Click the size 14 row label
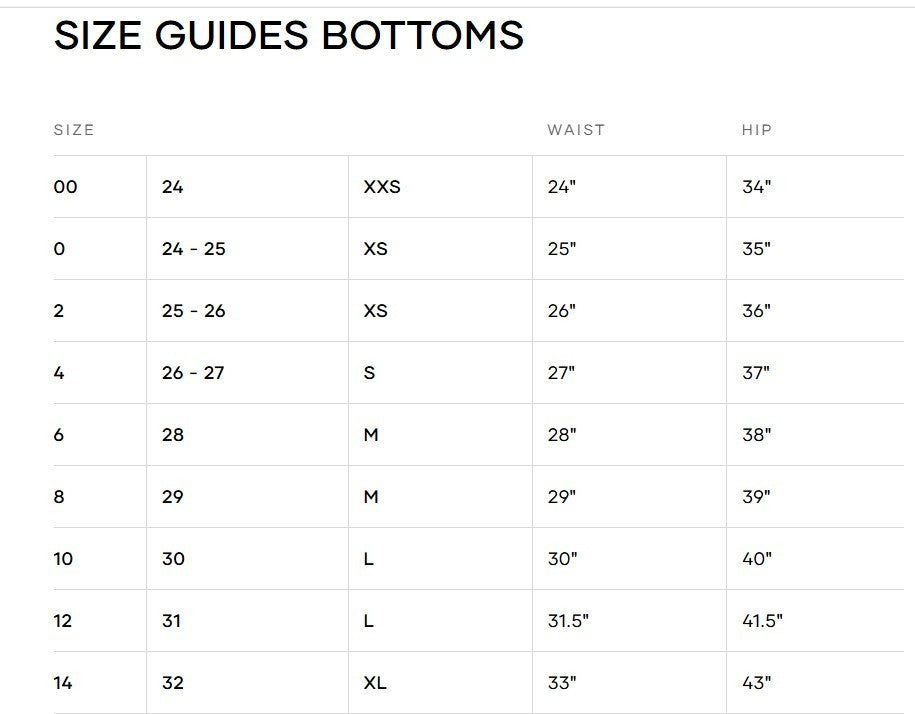This screenshot has width=915, height=714. 63,682
